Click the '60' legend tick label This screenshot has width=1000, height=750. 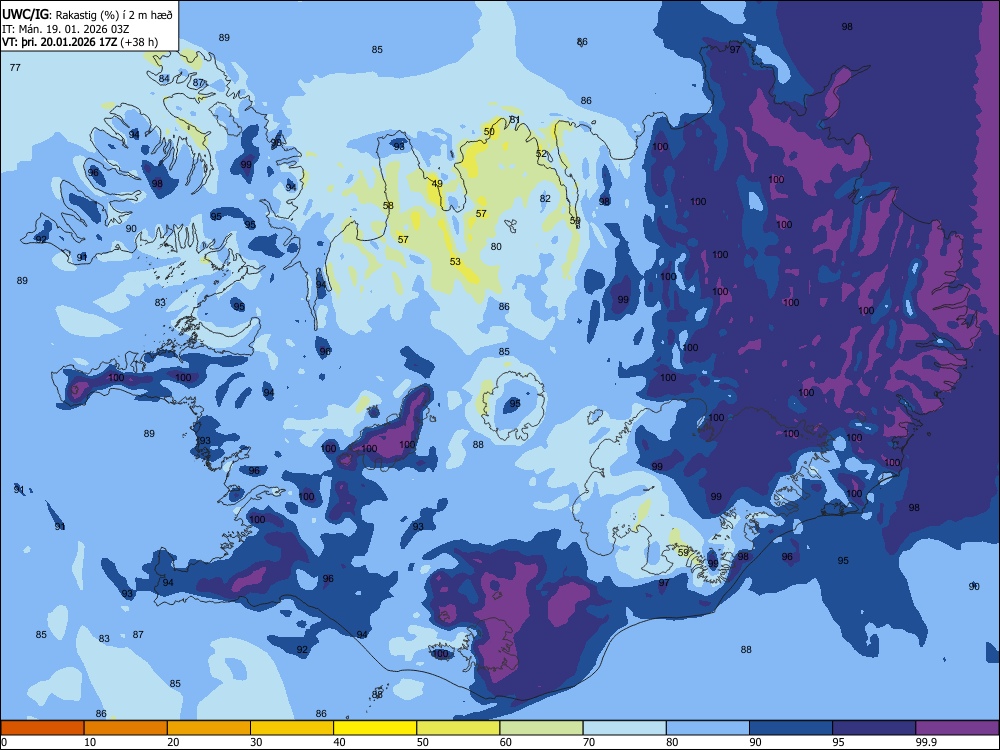pos(506,742)
